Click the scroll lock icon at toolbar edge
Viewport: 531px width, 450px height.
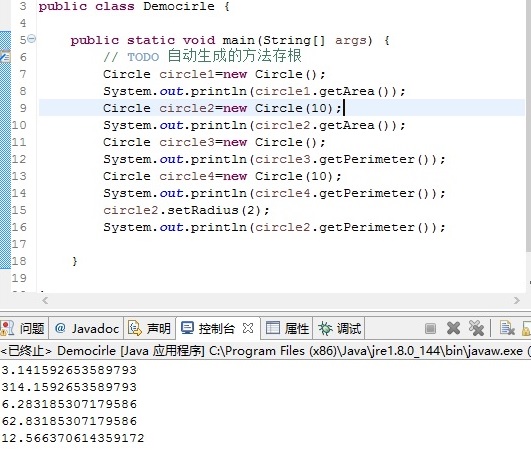tap(527, 328)
